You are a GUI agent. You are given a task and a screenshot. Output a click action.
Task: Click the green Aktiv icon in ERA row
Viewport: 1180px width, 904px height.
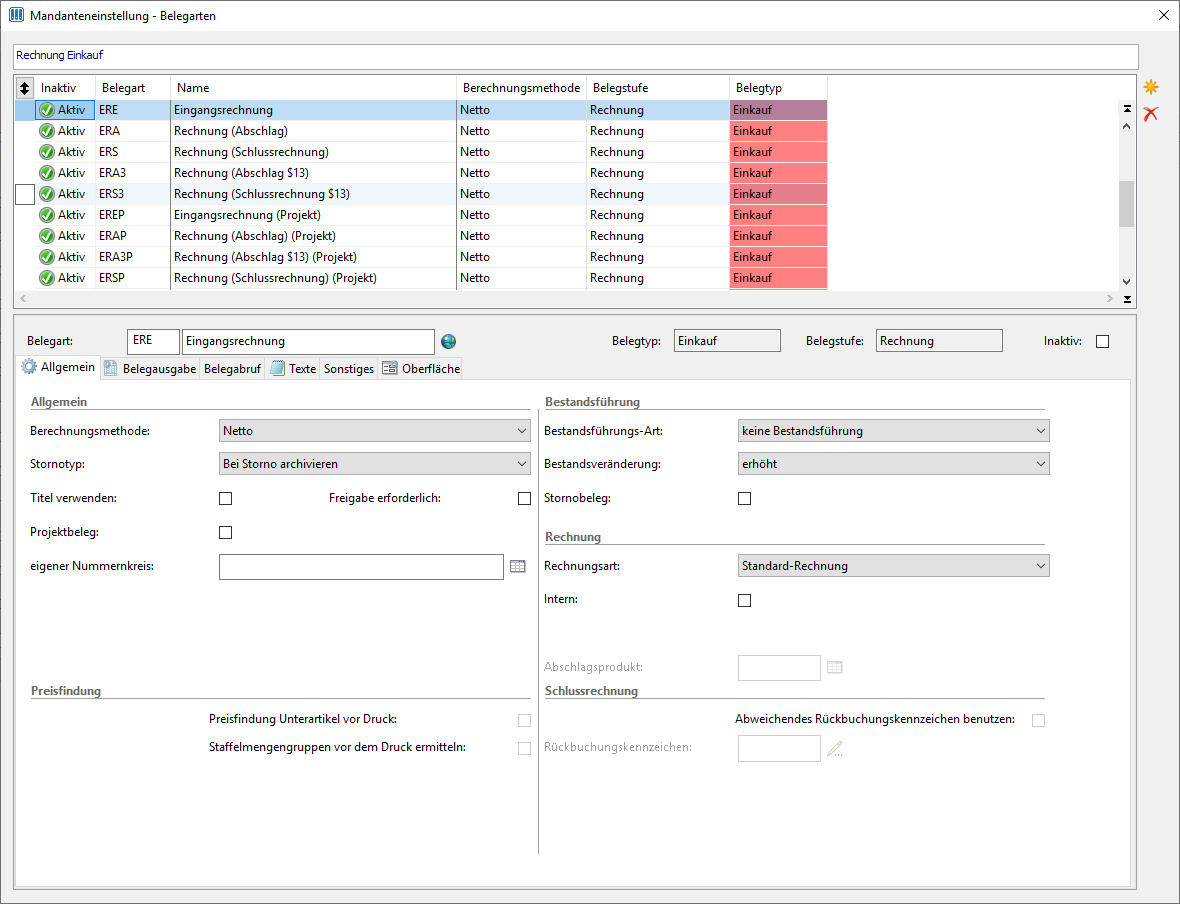click(x=47, y=131)
